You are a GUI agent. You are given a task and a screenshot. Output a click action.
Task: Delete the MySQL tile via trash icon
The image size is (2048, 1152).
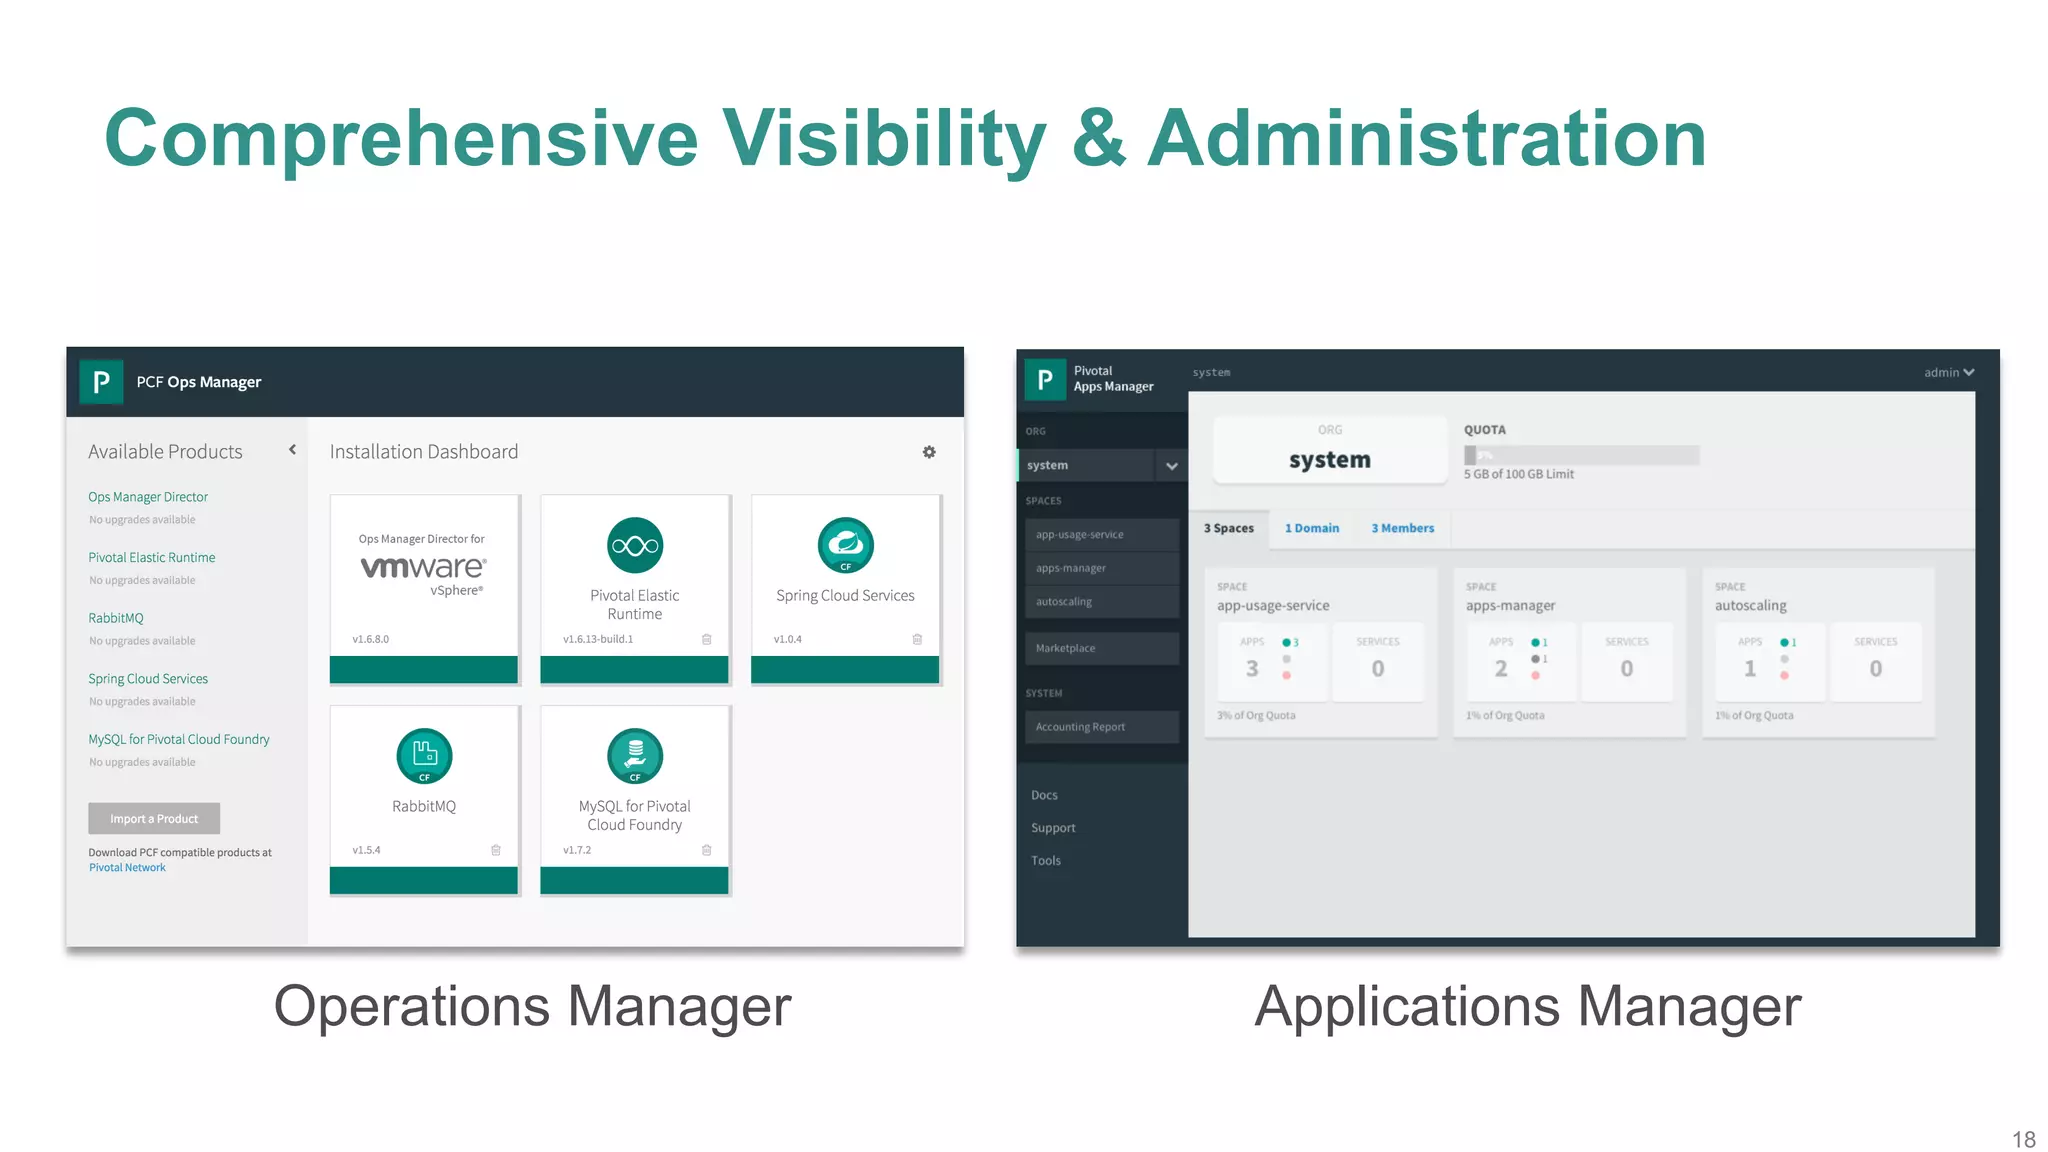pos(706,850)
